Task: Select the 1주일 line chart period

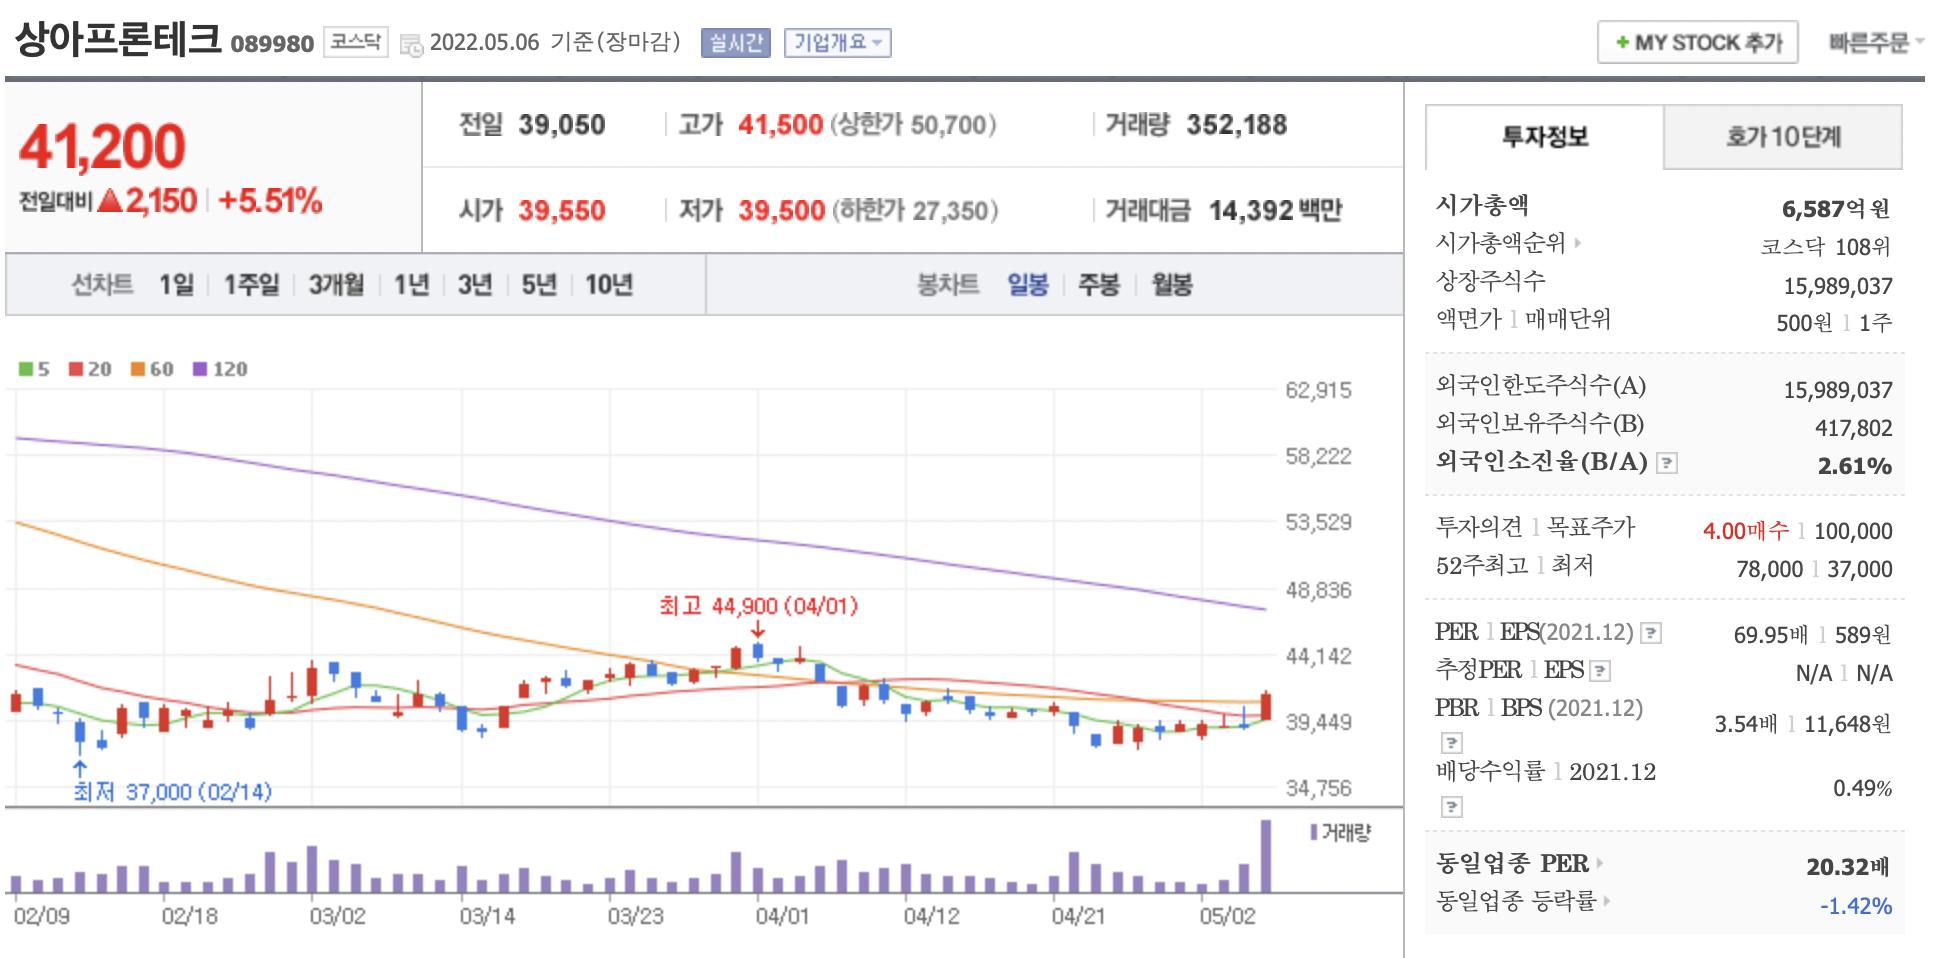Action: [x=251, y=285]
